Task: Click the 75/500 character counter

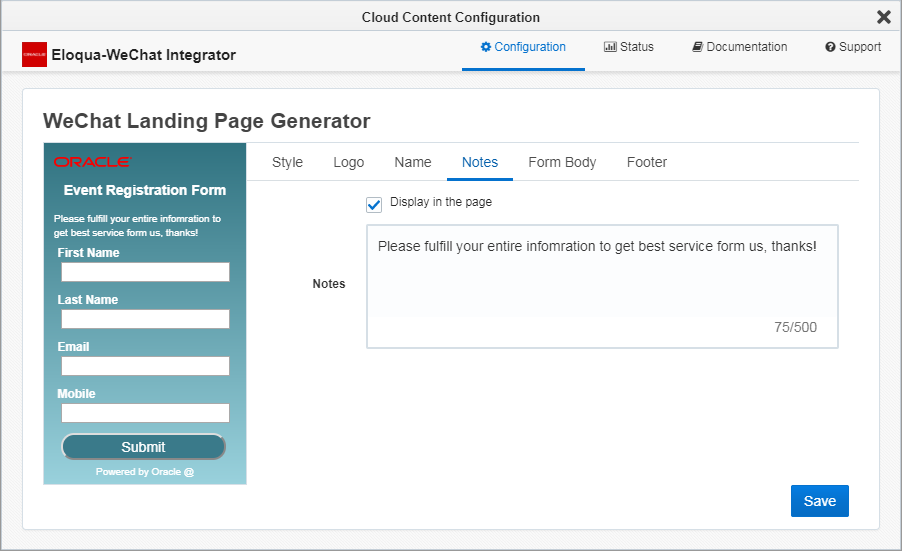Action: (x=795, y=327)
